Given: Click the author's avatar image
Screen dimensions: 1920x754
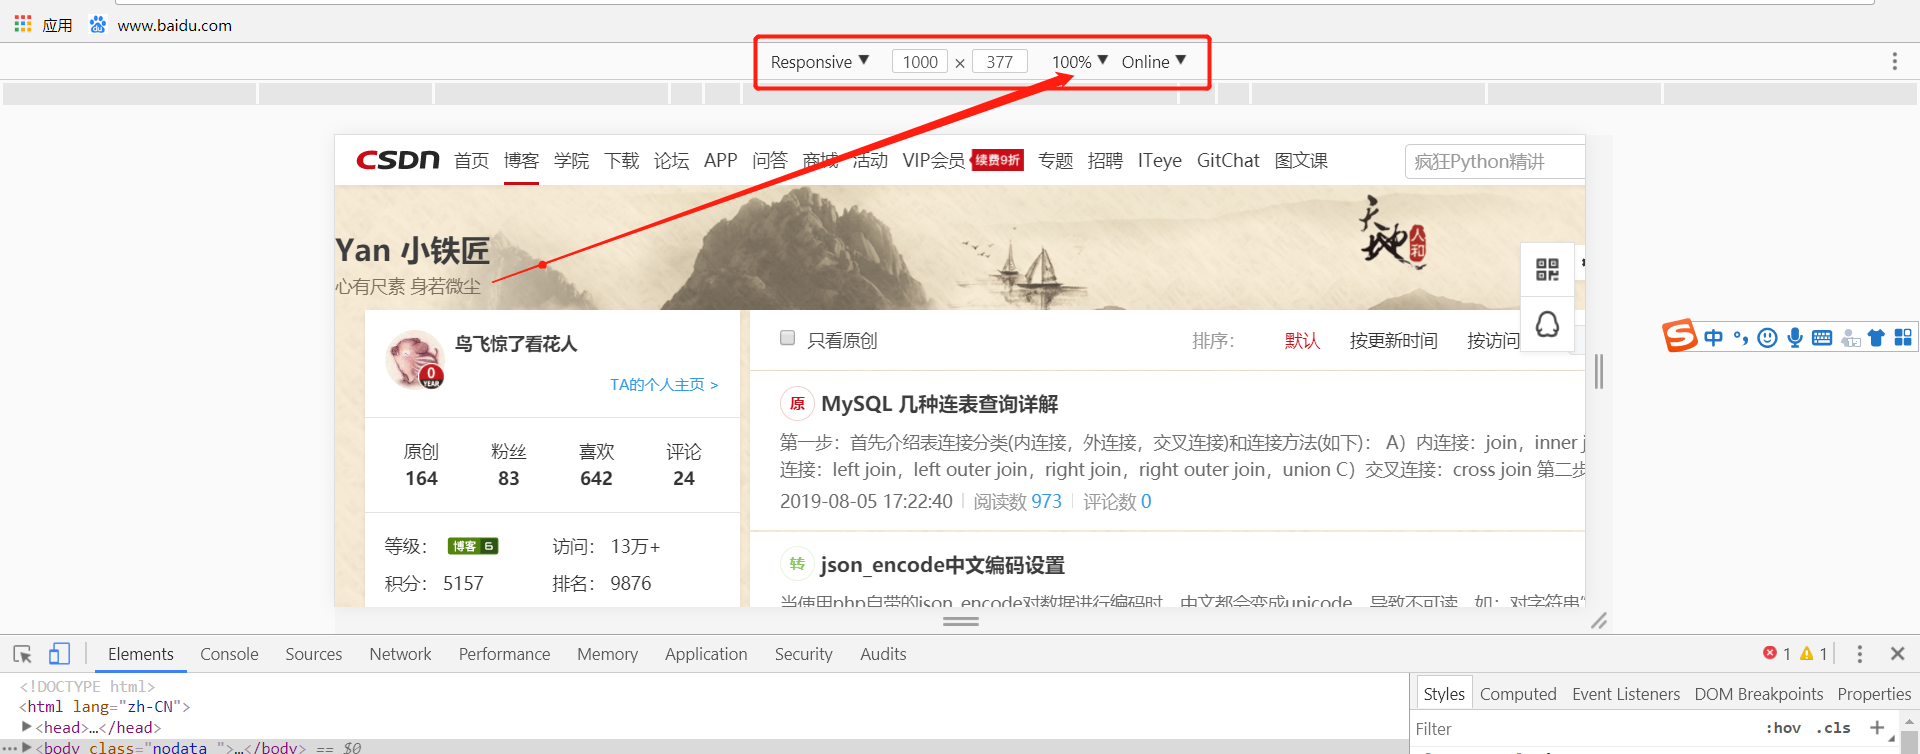Looking at the screenshot, I should [x=415, y=359].
